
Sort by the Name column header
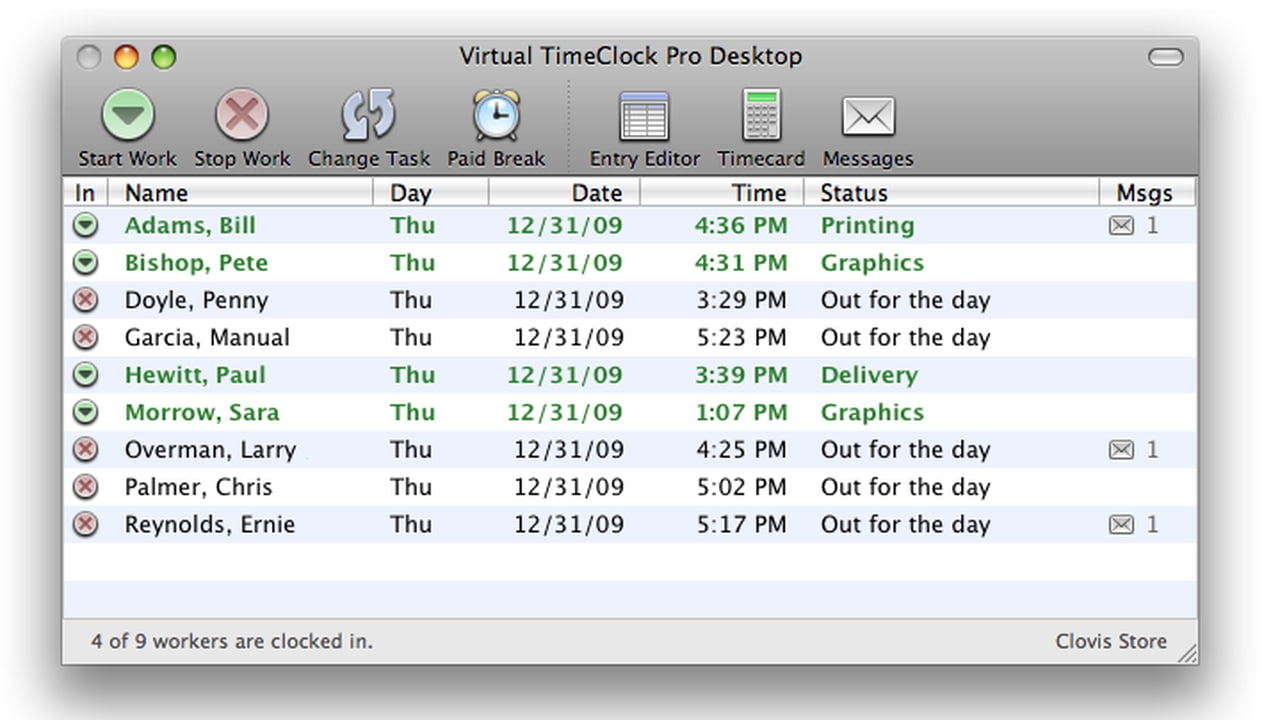point(240,193)
